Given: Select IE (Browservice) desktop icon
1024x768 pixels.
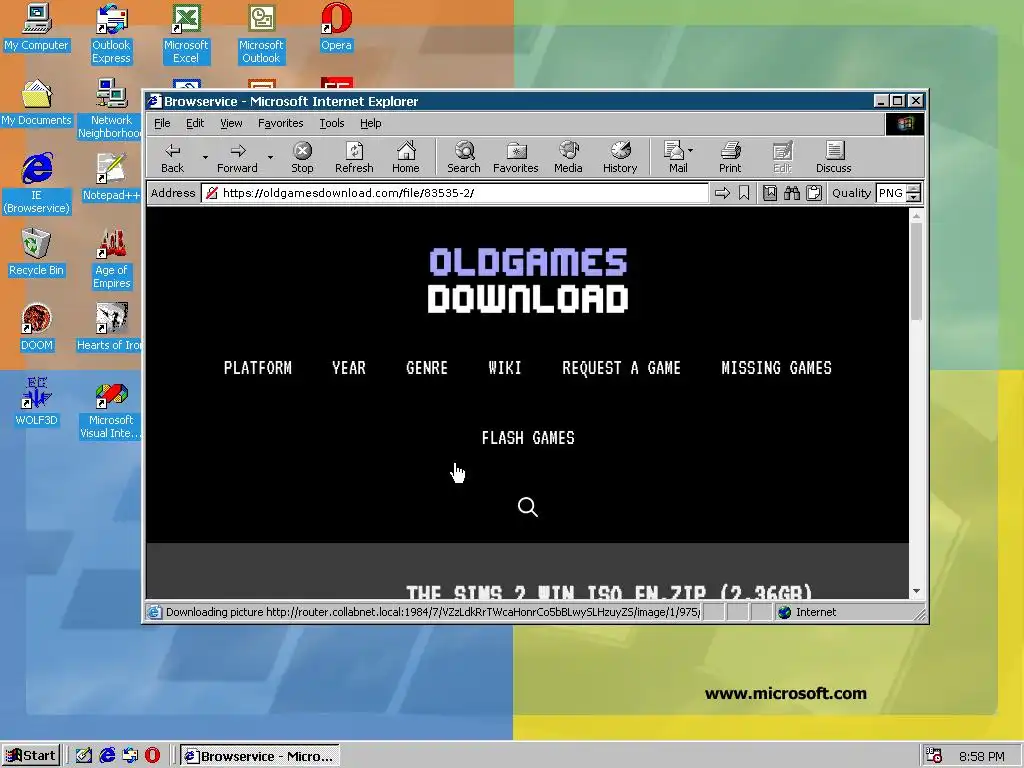Looking at the screenshot, I should pyautogui.click(x=37, y=184).
